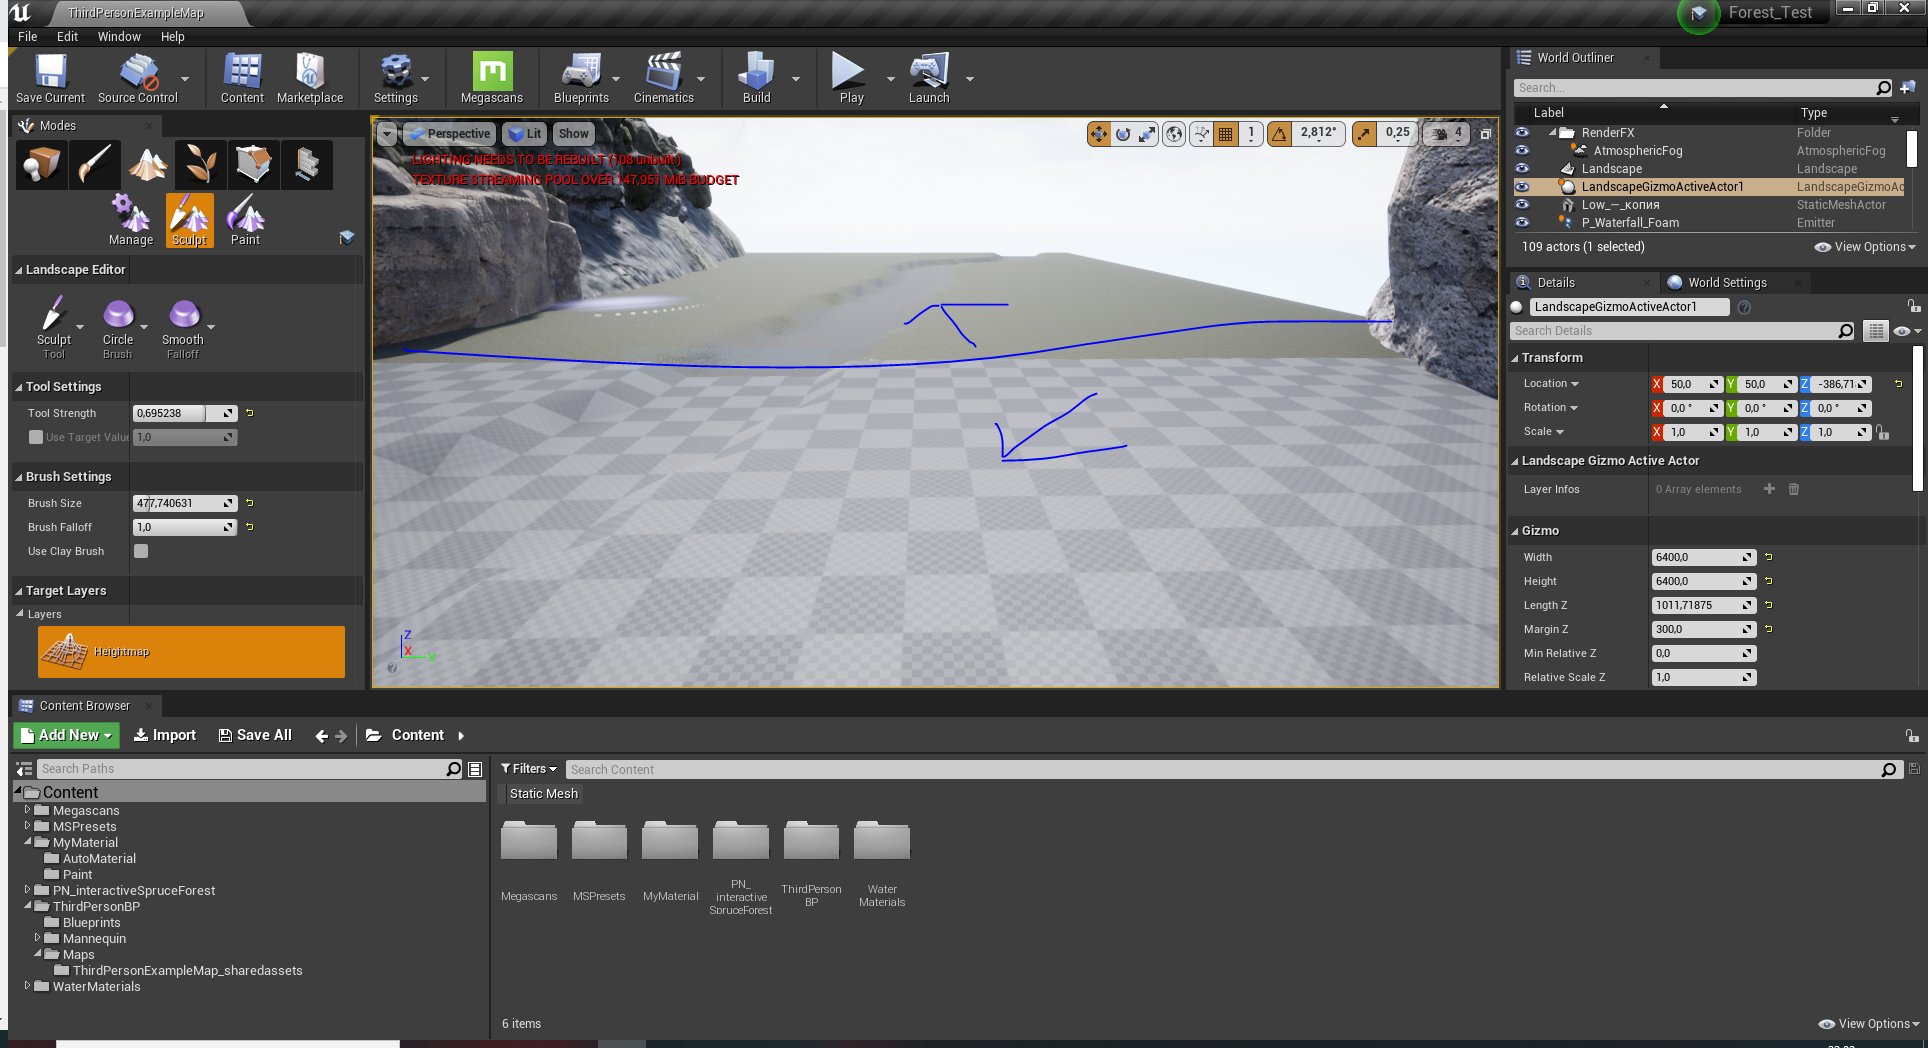This screenshot has height=1048, width=1928.
Task: Choose the Sculpt Tool selector
Action: (54, 328)
